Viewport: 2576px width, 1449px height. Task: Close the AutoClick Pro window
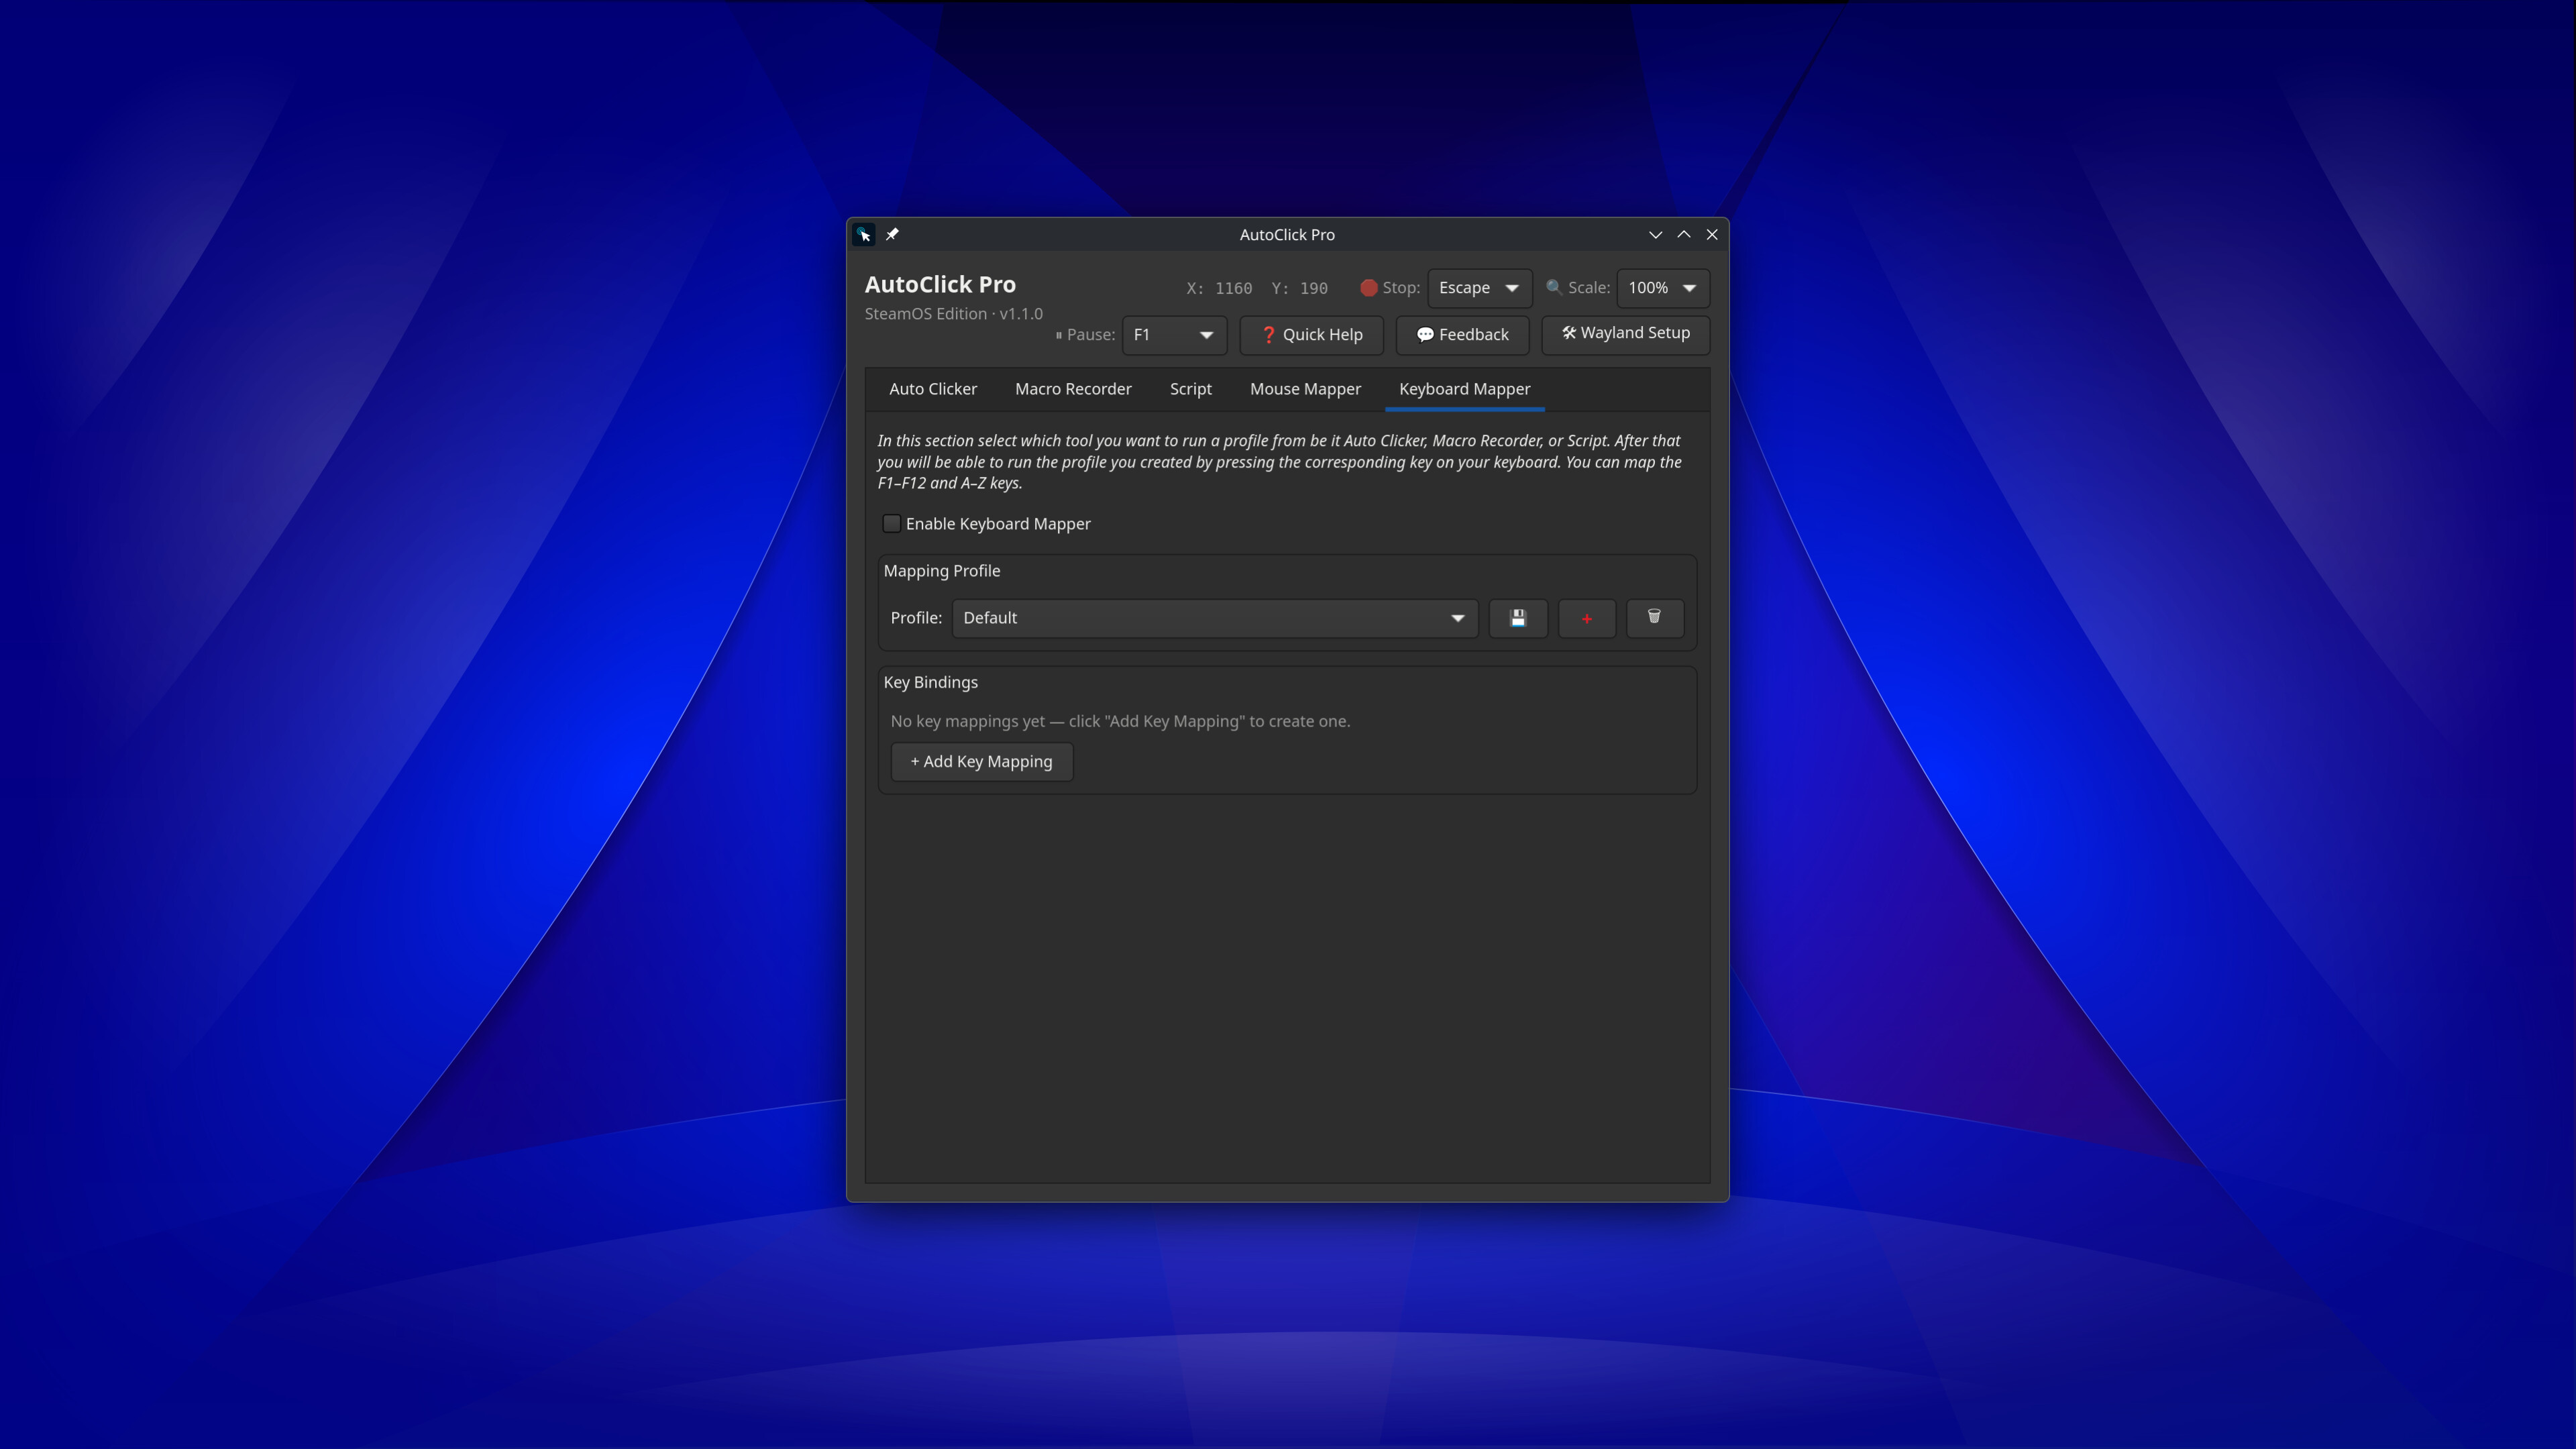click(1712, 234)
